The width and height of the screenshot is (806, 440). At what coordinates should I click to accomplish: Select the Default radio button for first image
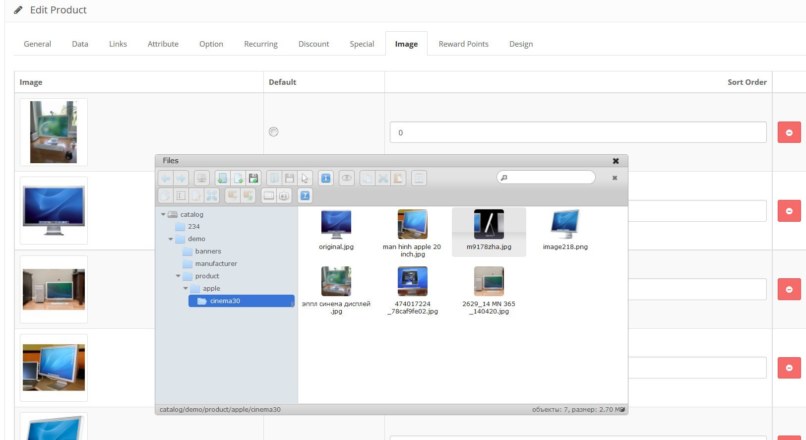[274, 132]
